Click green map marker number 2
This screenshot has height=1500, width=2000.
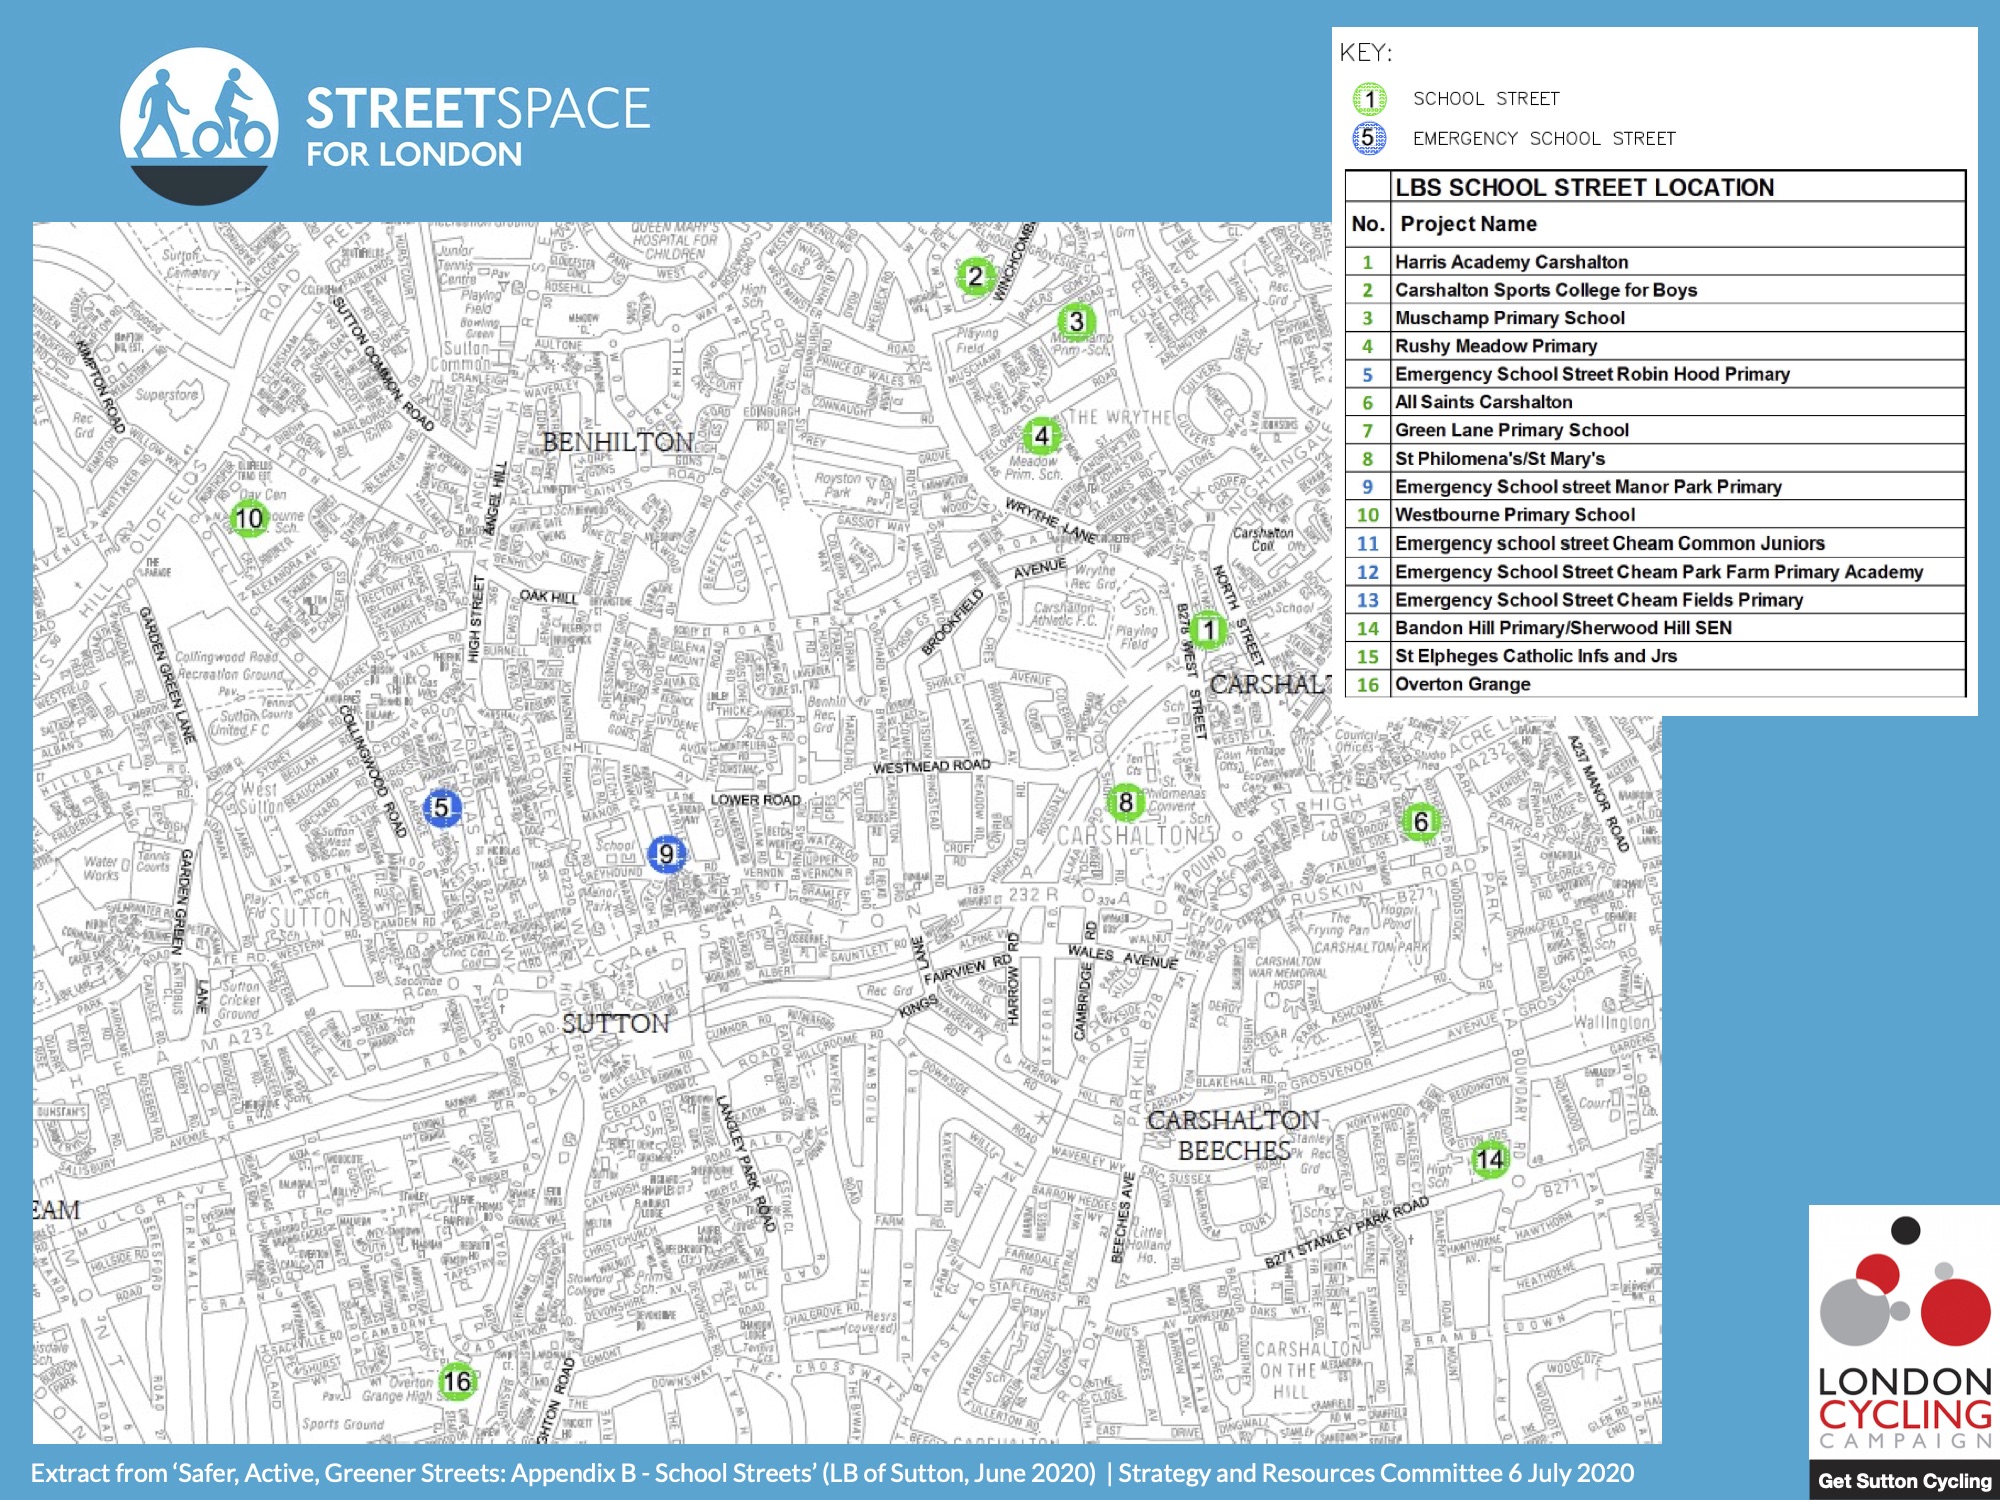click(975, 276)
